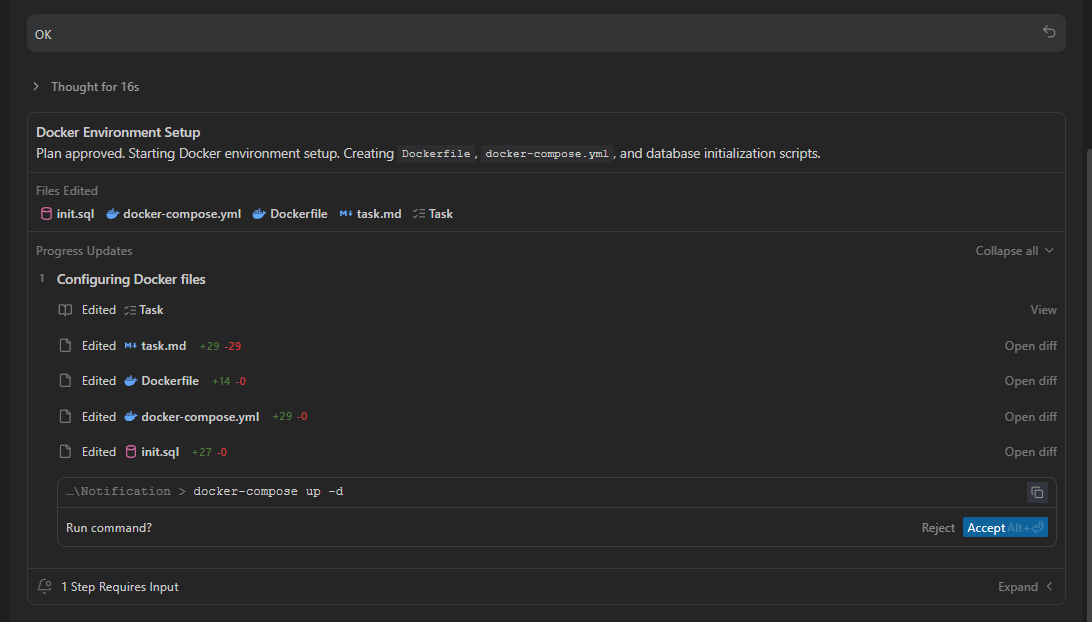
Task: Click the undo arrow icon in OK message
Action: click(x=1049, y=32)
